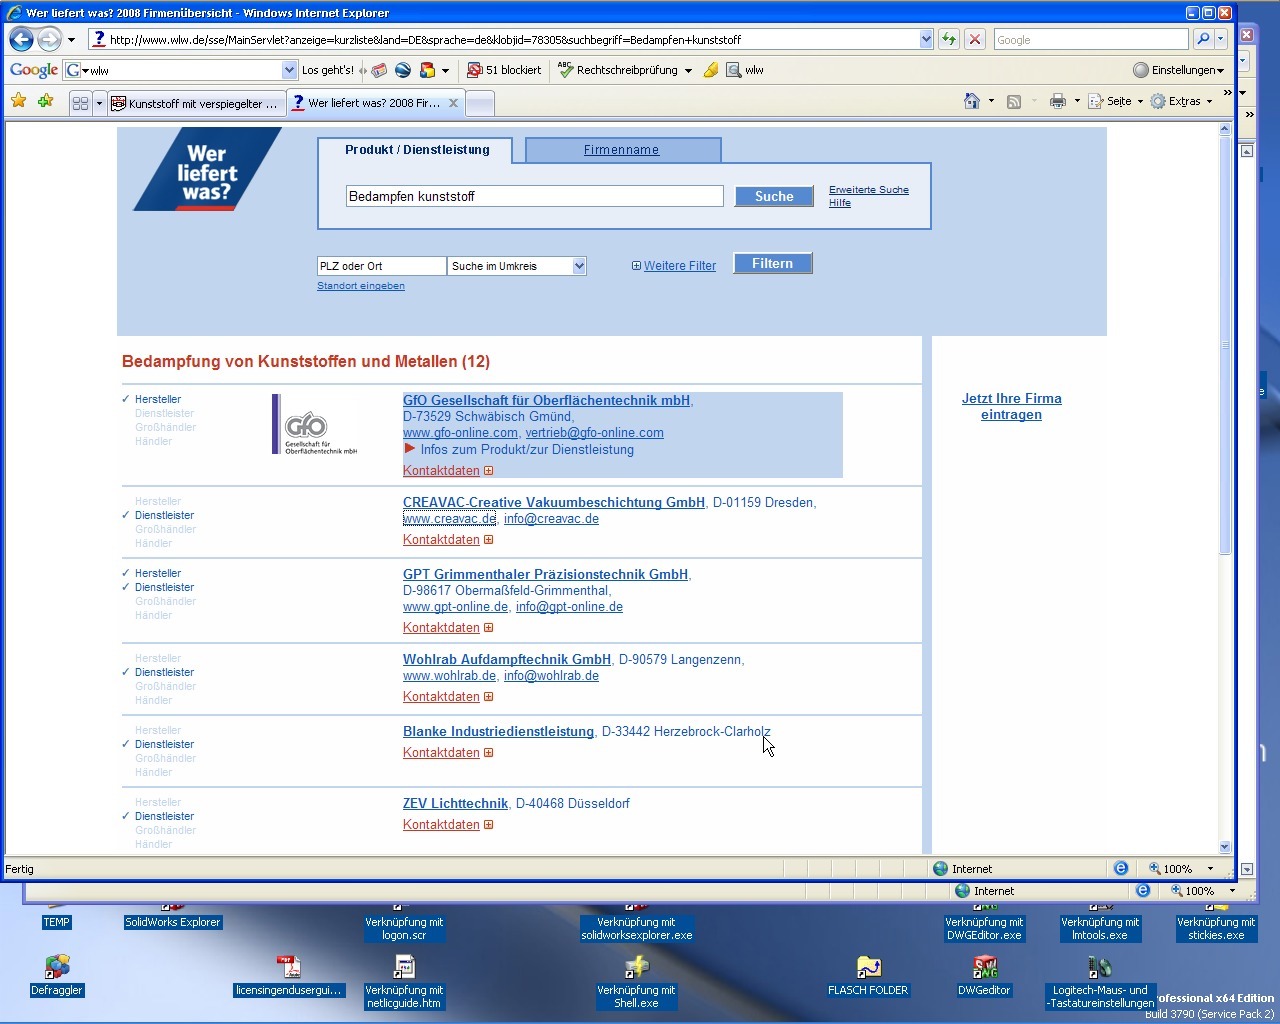Open a new blank browser tab
Screen dimensions: 1280x1024
(x=480, y=103)
